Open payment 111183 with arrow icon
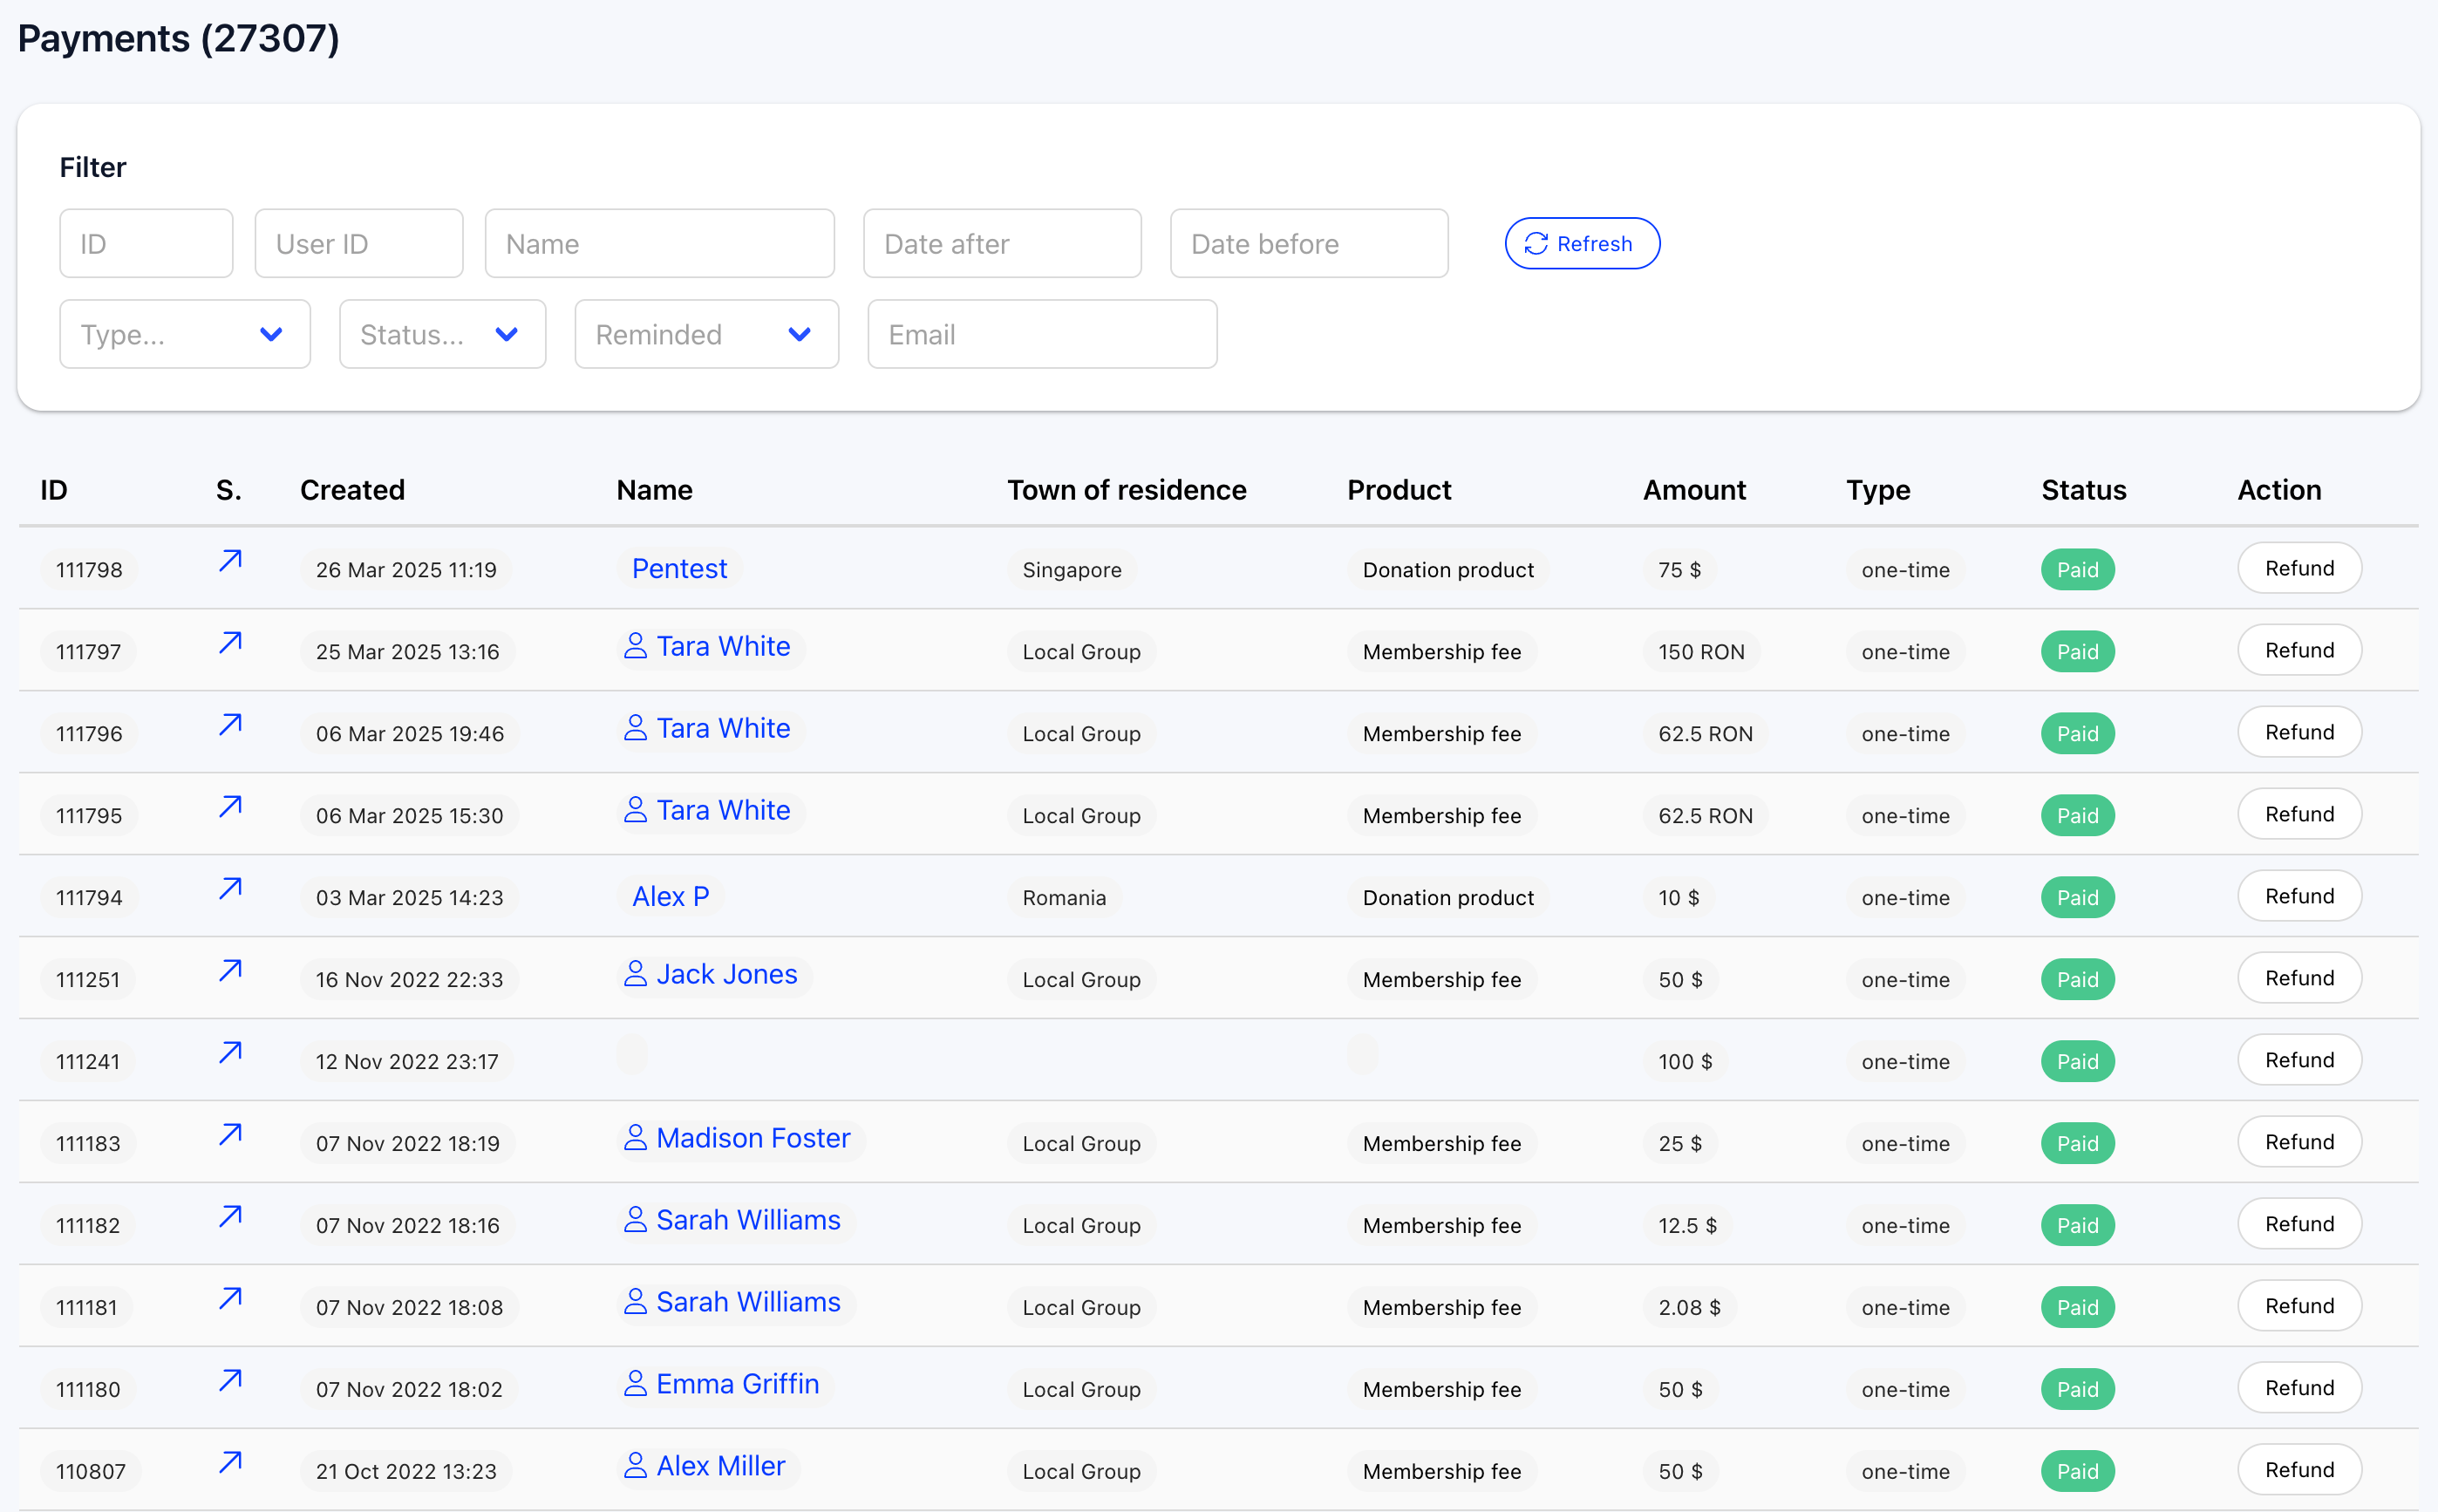The width and height of the screenshot is (2438, 1512). pos(230,1135)
